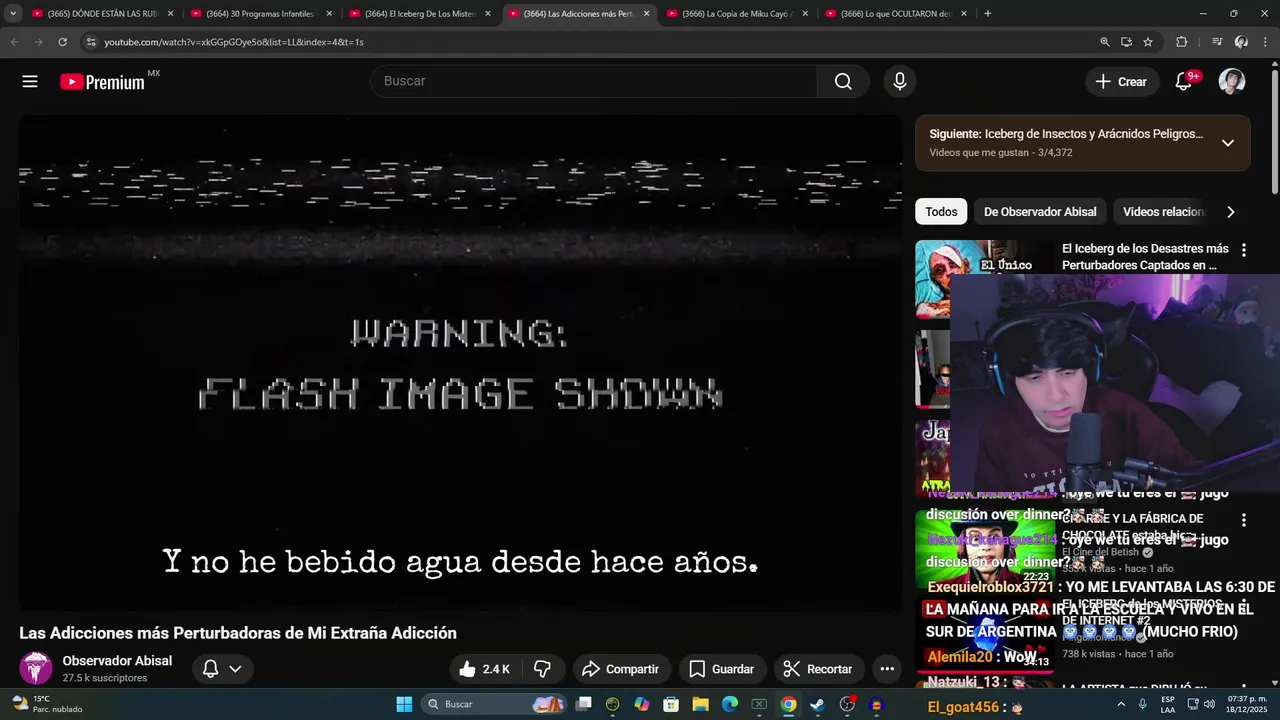Open Chrome three-dot menu
Image resolution: width=1280 pixels, height=720 pixels.
click(x=1266, y=42)
